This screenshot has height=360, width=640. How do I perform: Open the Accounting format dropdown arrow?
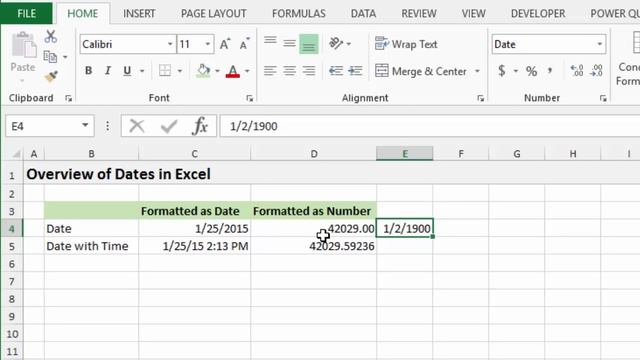click(x=516, y=71)
